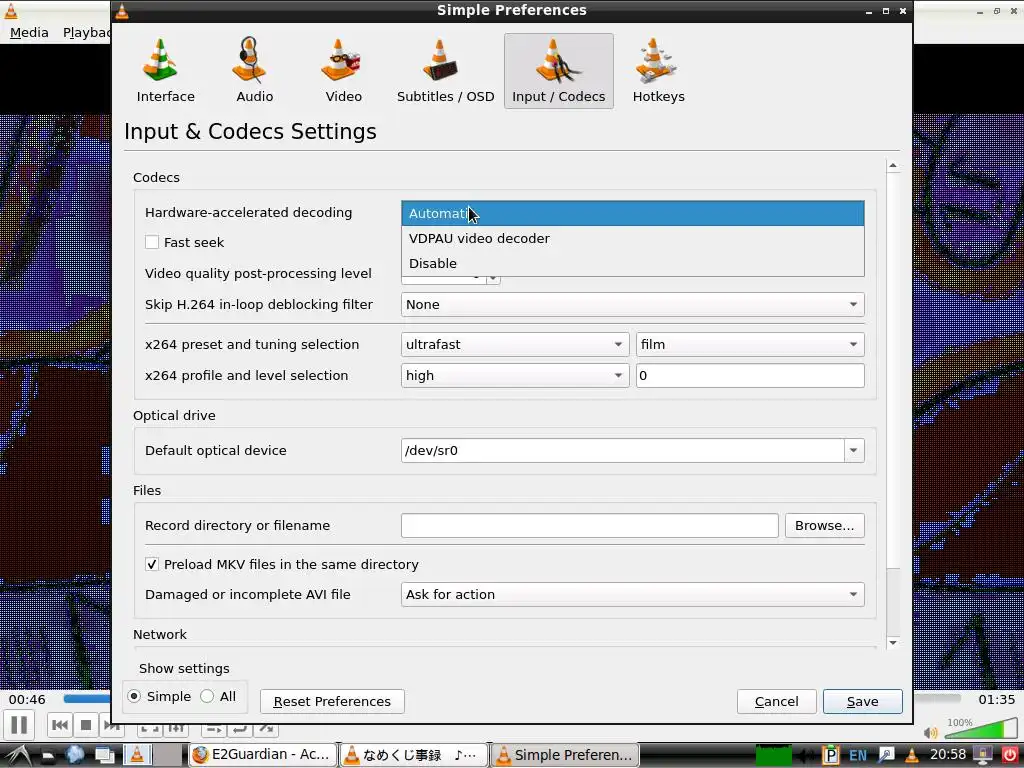Image resolution: width=1024 pixels, height=768 pixels.
Task: Open the Damaged or incomplete AVI file dropdown
Action: click(x=633, y=594)
